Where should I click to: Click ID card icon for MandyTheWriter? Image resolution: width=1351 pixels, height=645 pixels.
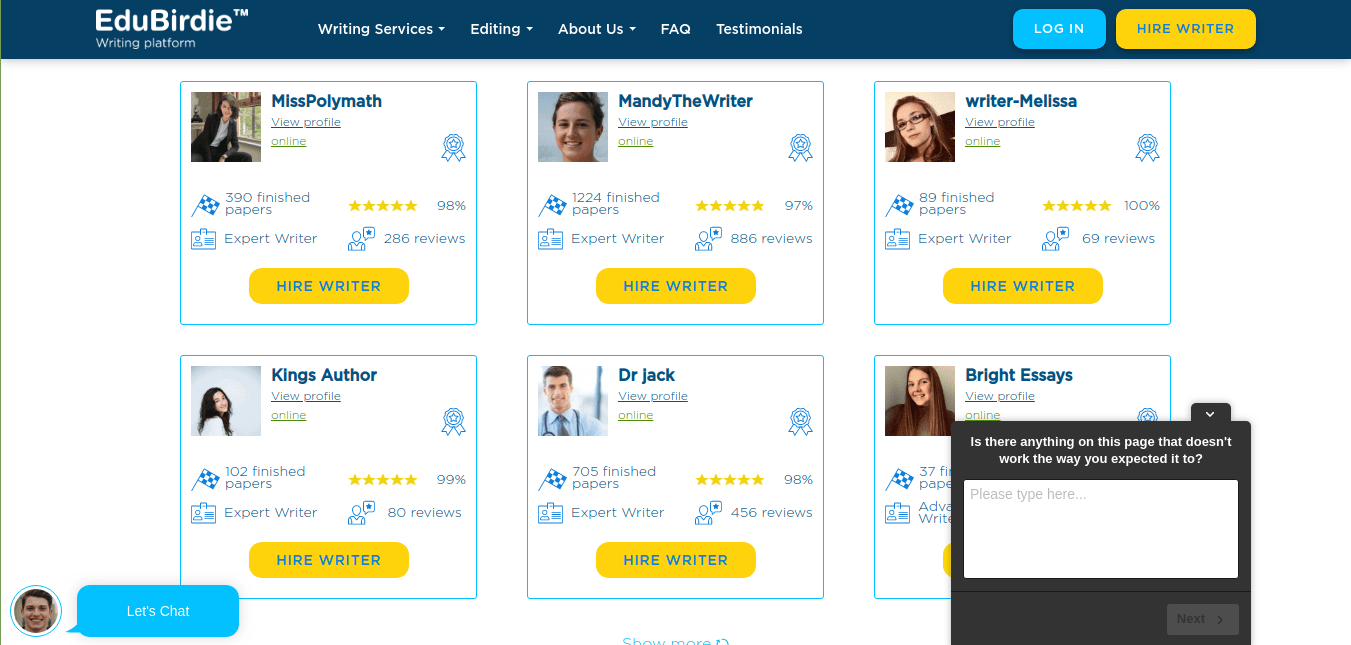tap(551, 239)
